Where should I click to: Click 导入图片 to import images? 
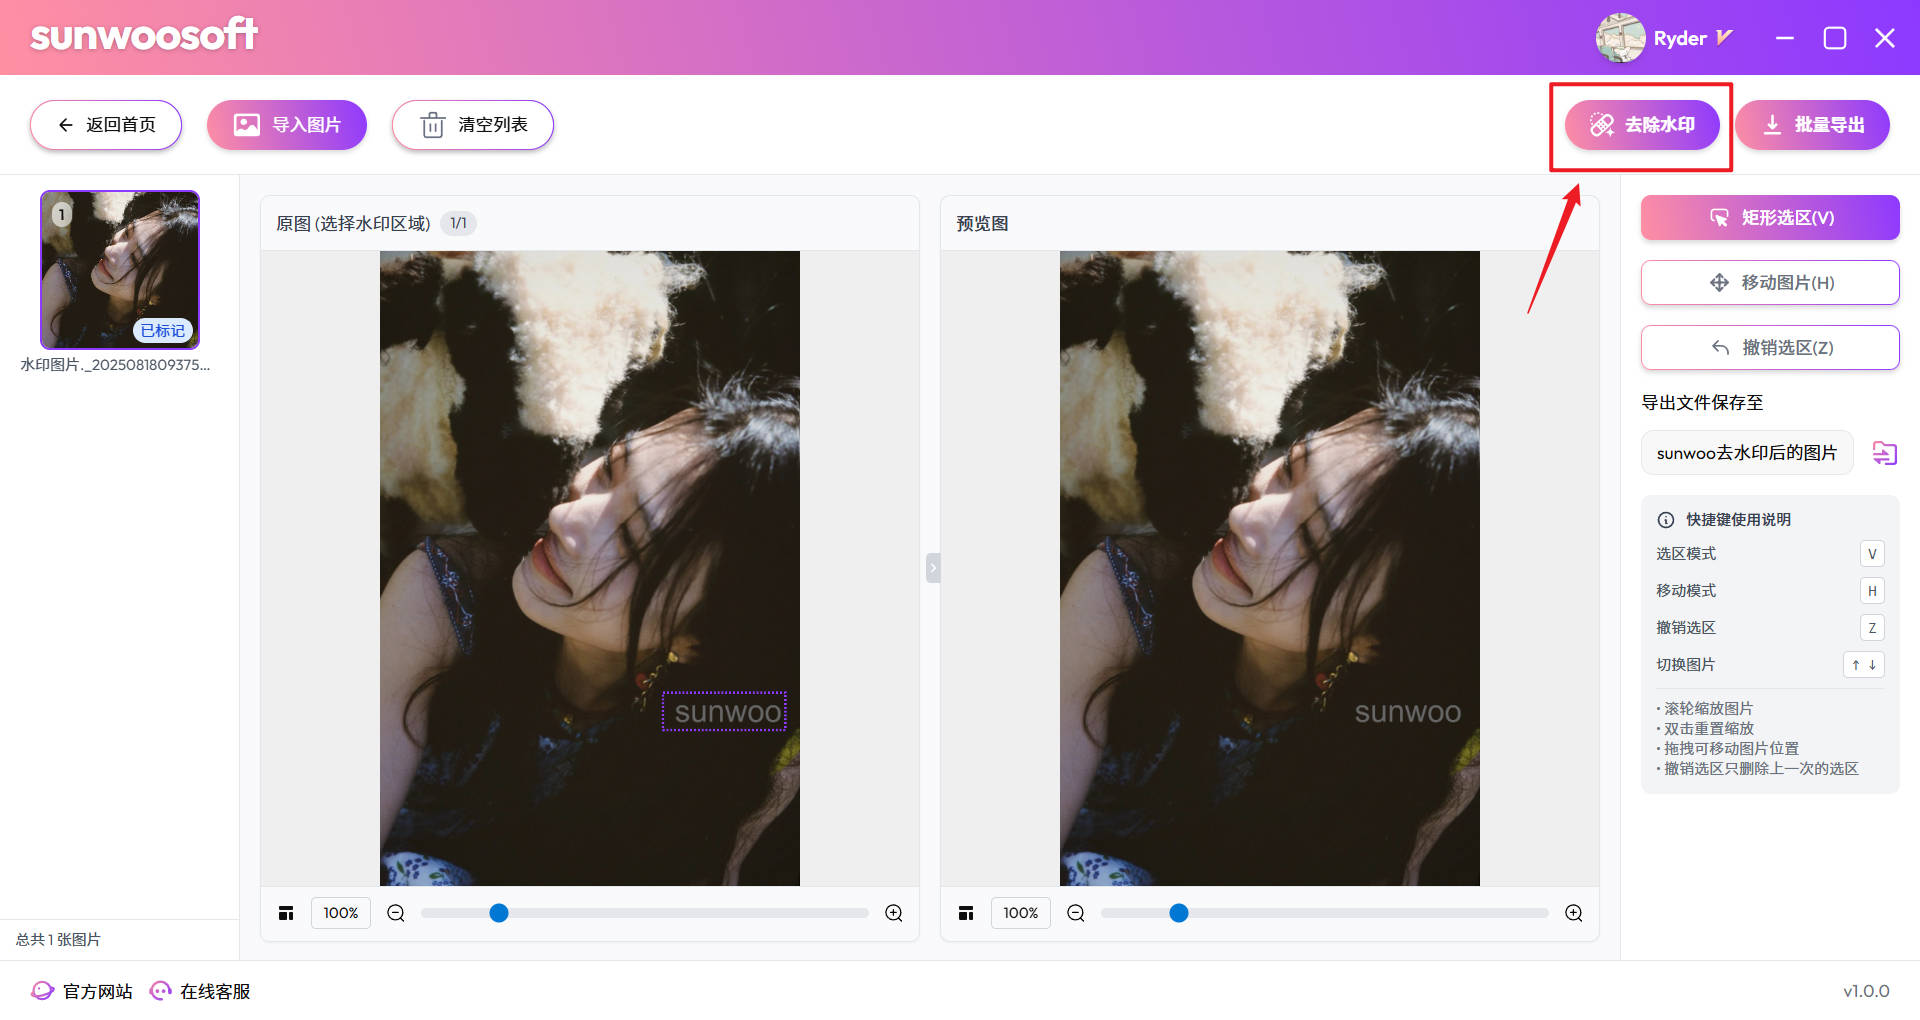click(x=287, y=125)
